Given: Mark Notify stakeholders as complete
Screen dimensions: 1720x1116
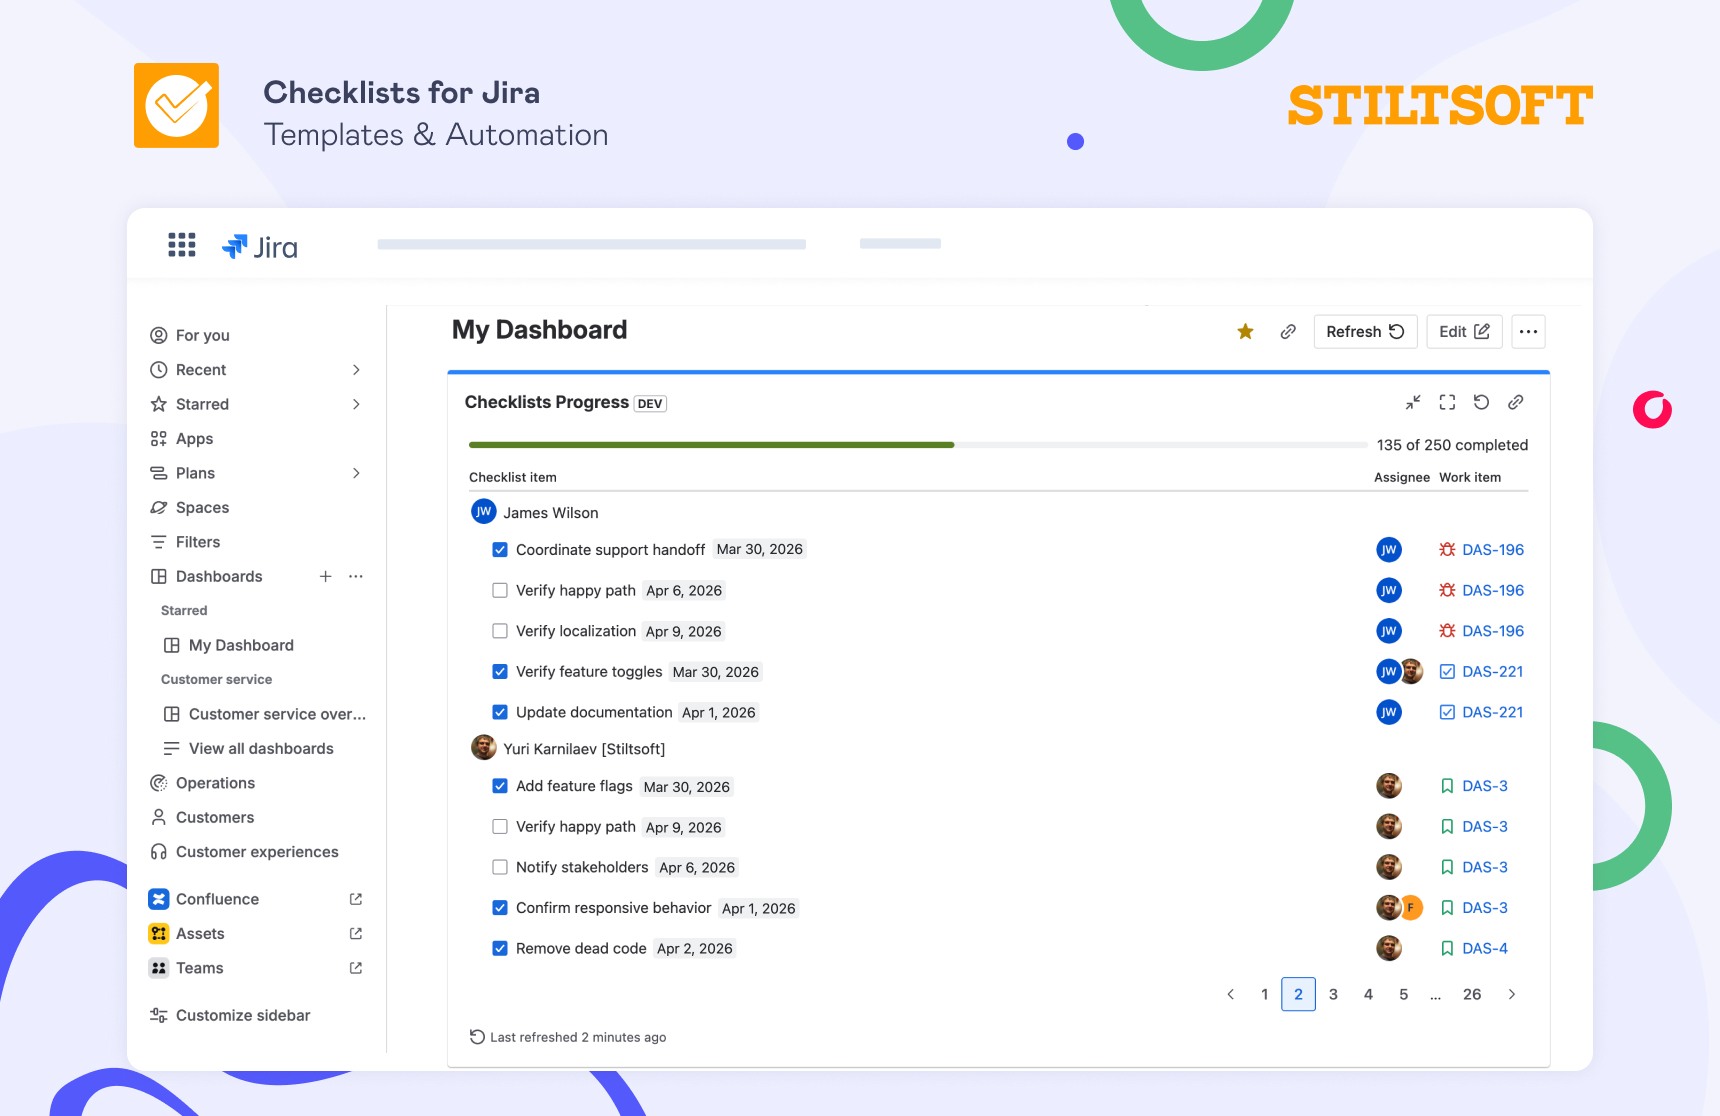Looking at the screenshot, I should pos(500,867).
